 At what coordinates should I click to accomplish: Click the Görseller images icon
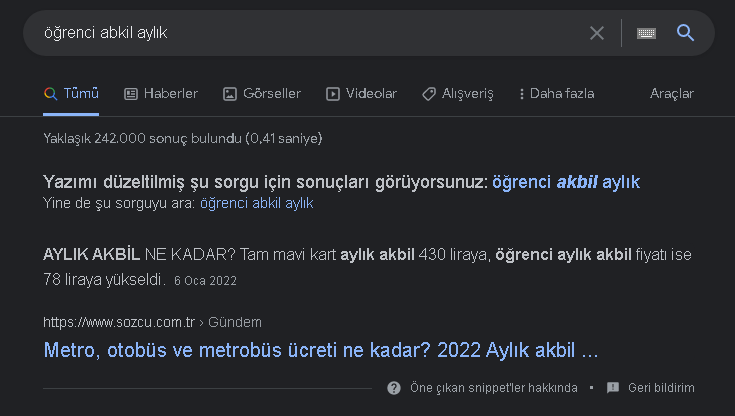230,94
